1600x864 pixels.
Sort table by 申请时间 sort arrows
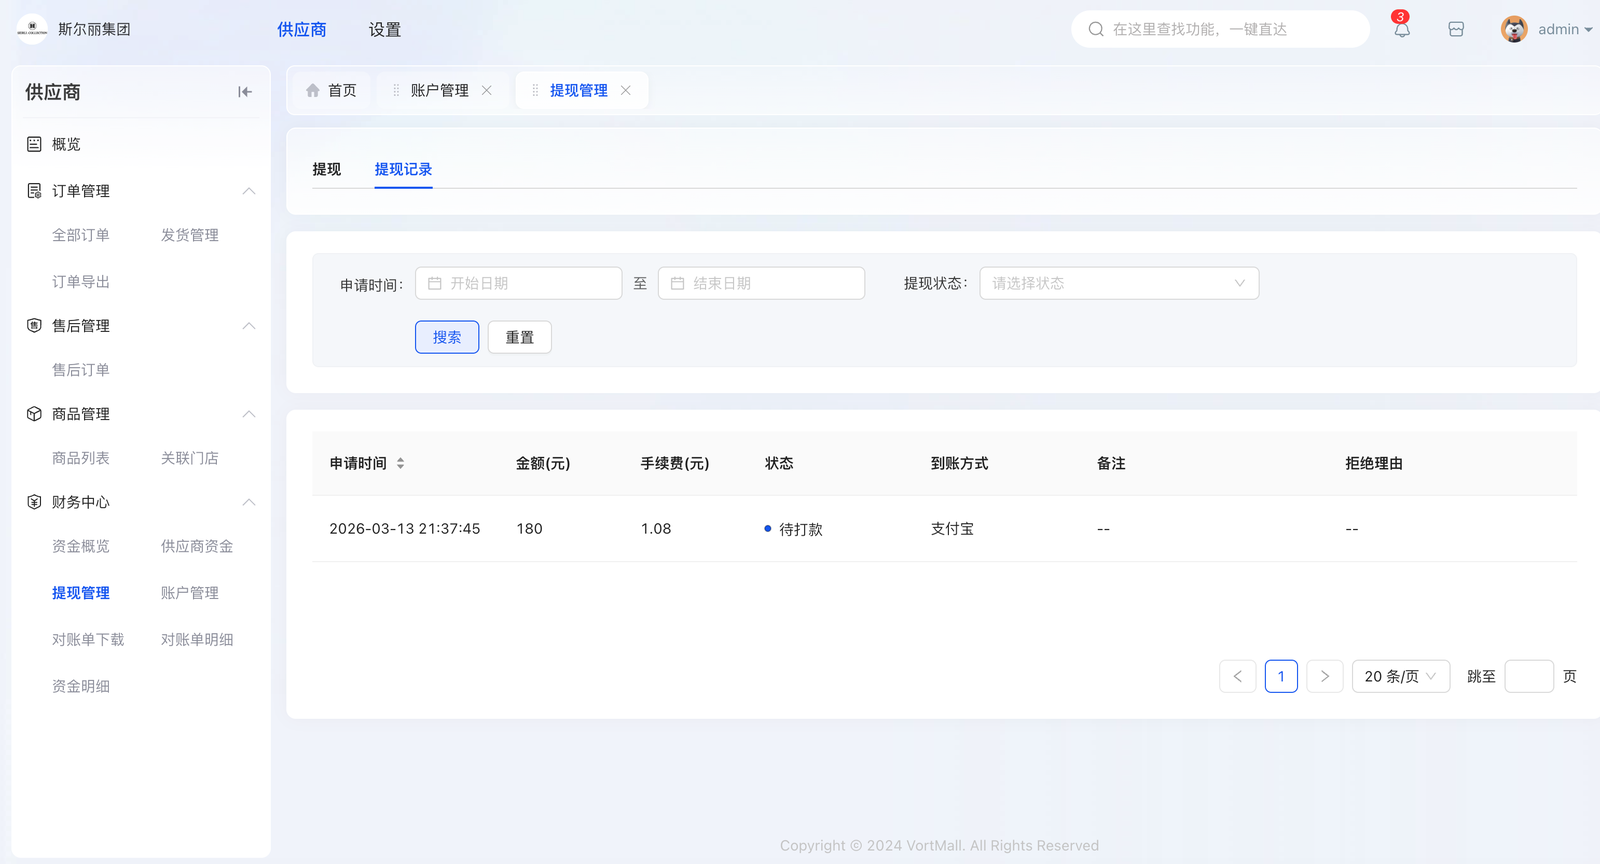coord(400,463)
